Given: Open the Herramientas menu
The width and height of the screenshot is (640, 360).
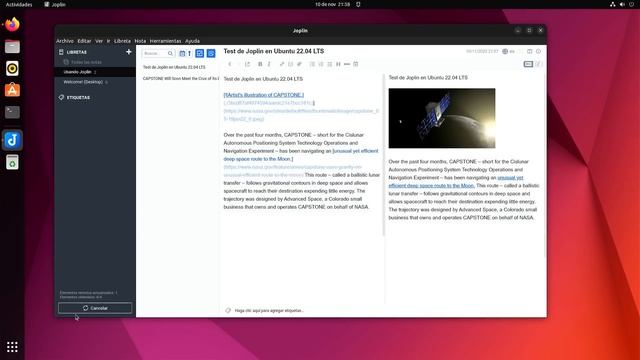Looking at the screenshot, I should click(x=165, y=41).
